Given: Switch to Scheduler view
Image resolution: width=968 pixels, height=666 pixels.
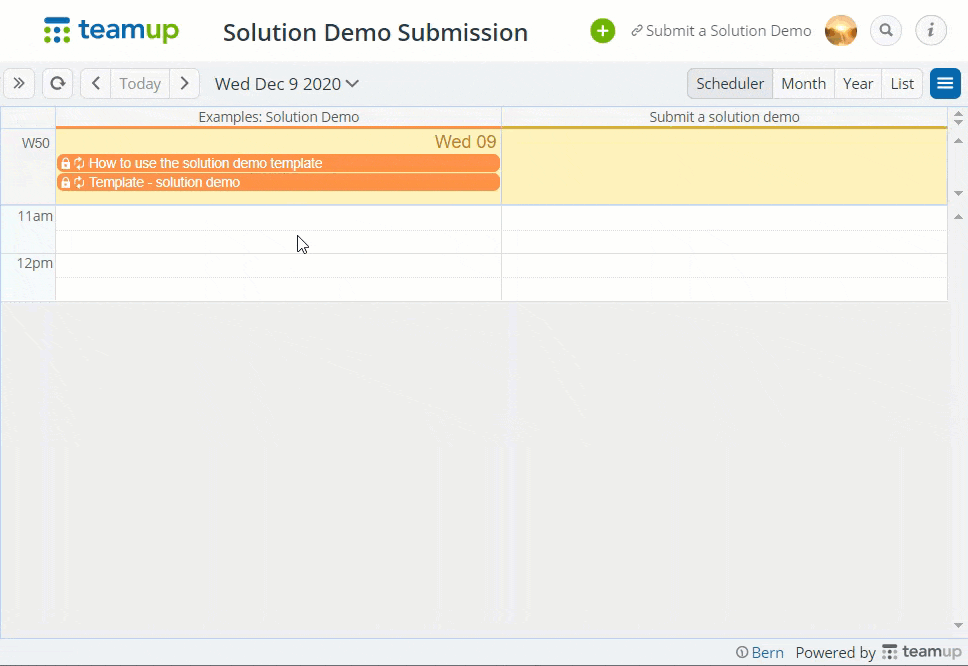Looking at the screenshot, I should (730, 83).
